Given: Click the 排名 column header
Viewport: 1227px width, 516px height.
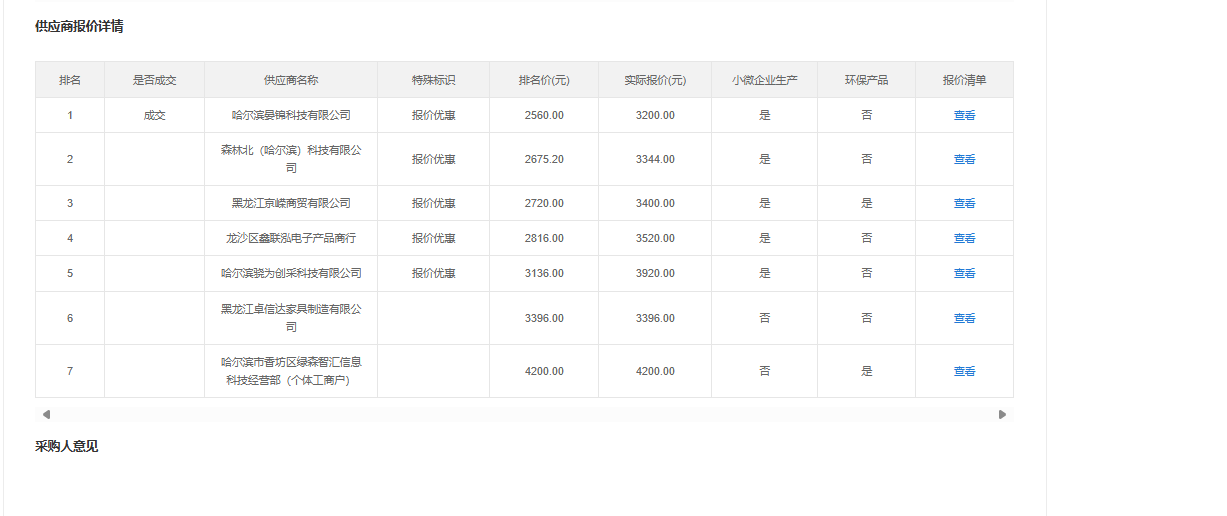Looking at the screenshot, I should [70, 80].
